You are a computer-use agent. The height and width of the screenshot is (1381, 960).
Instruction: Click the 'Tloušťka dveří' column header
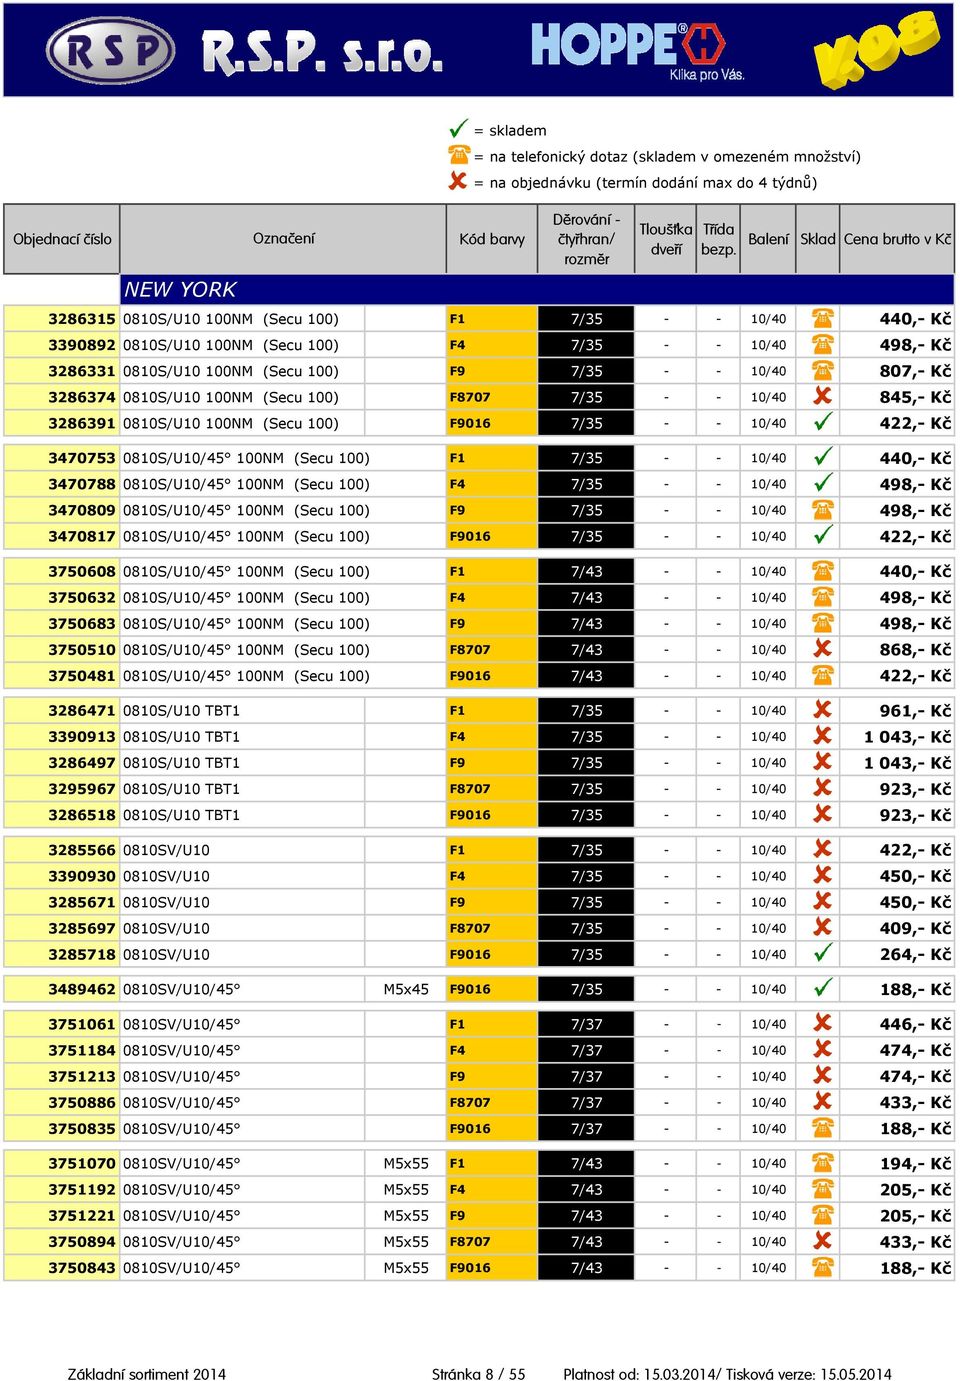666,239
